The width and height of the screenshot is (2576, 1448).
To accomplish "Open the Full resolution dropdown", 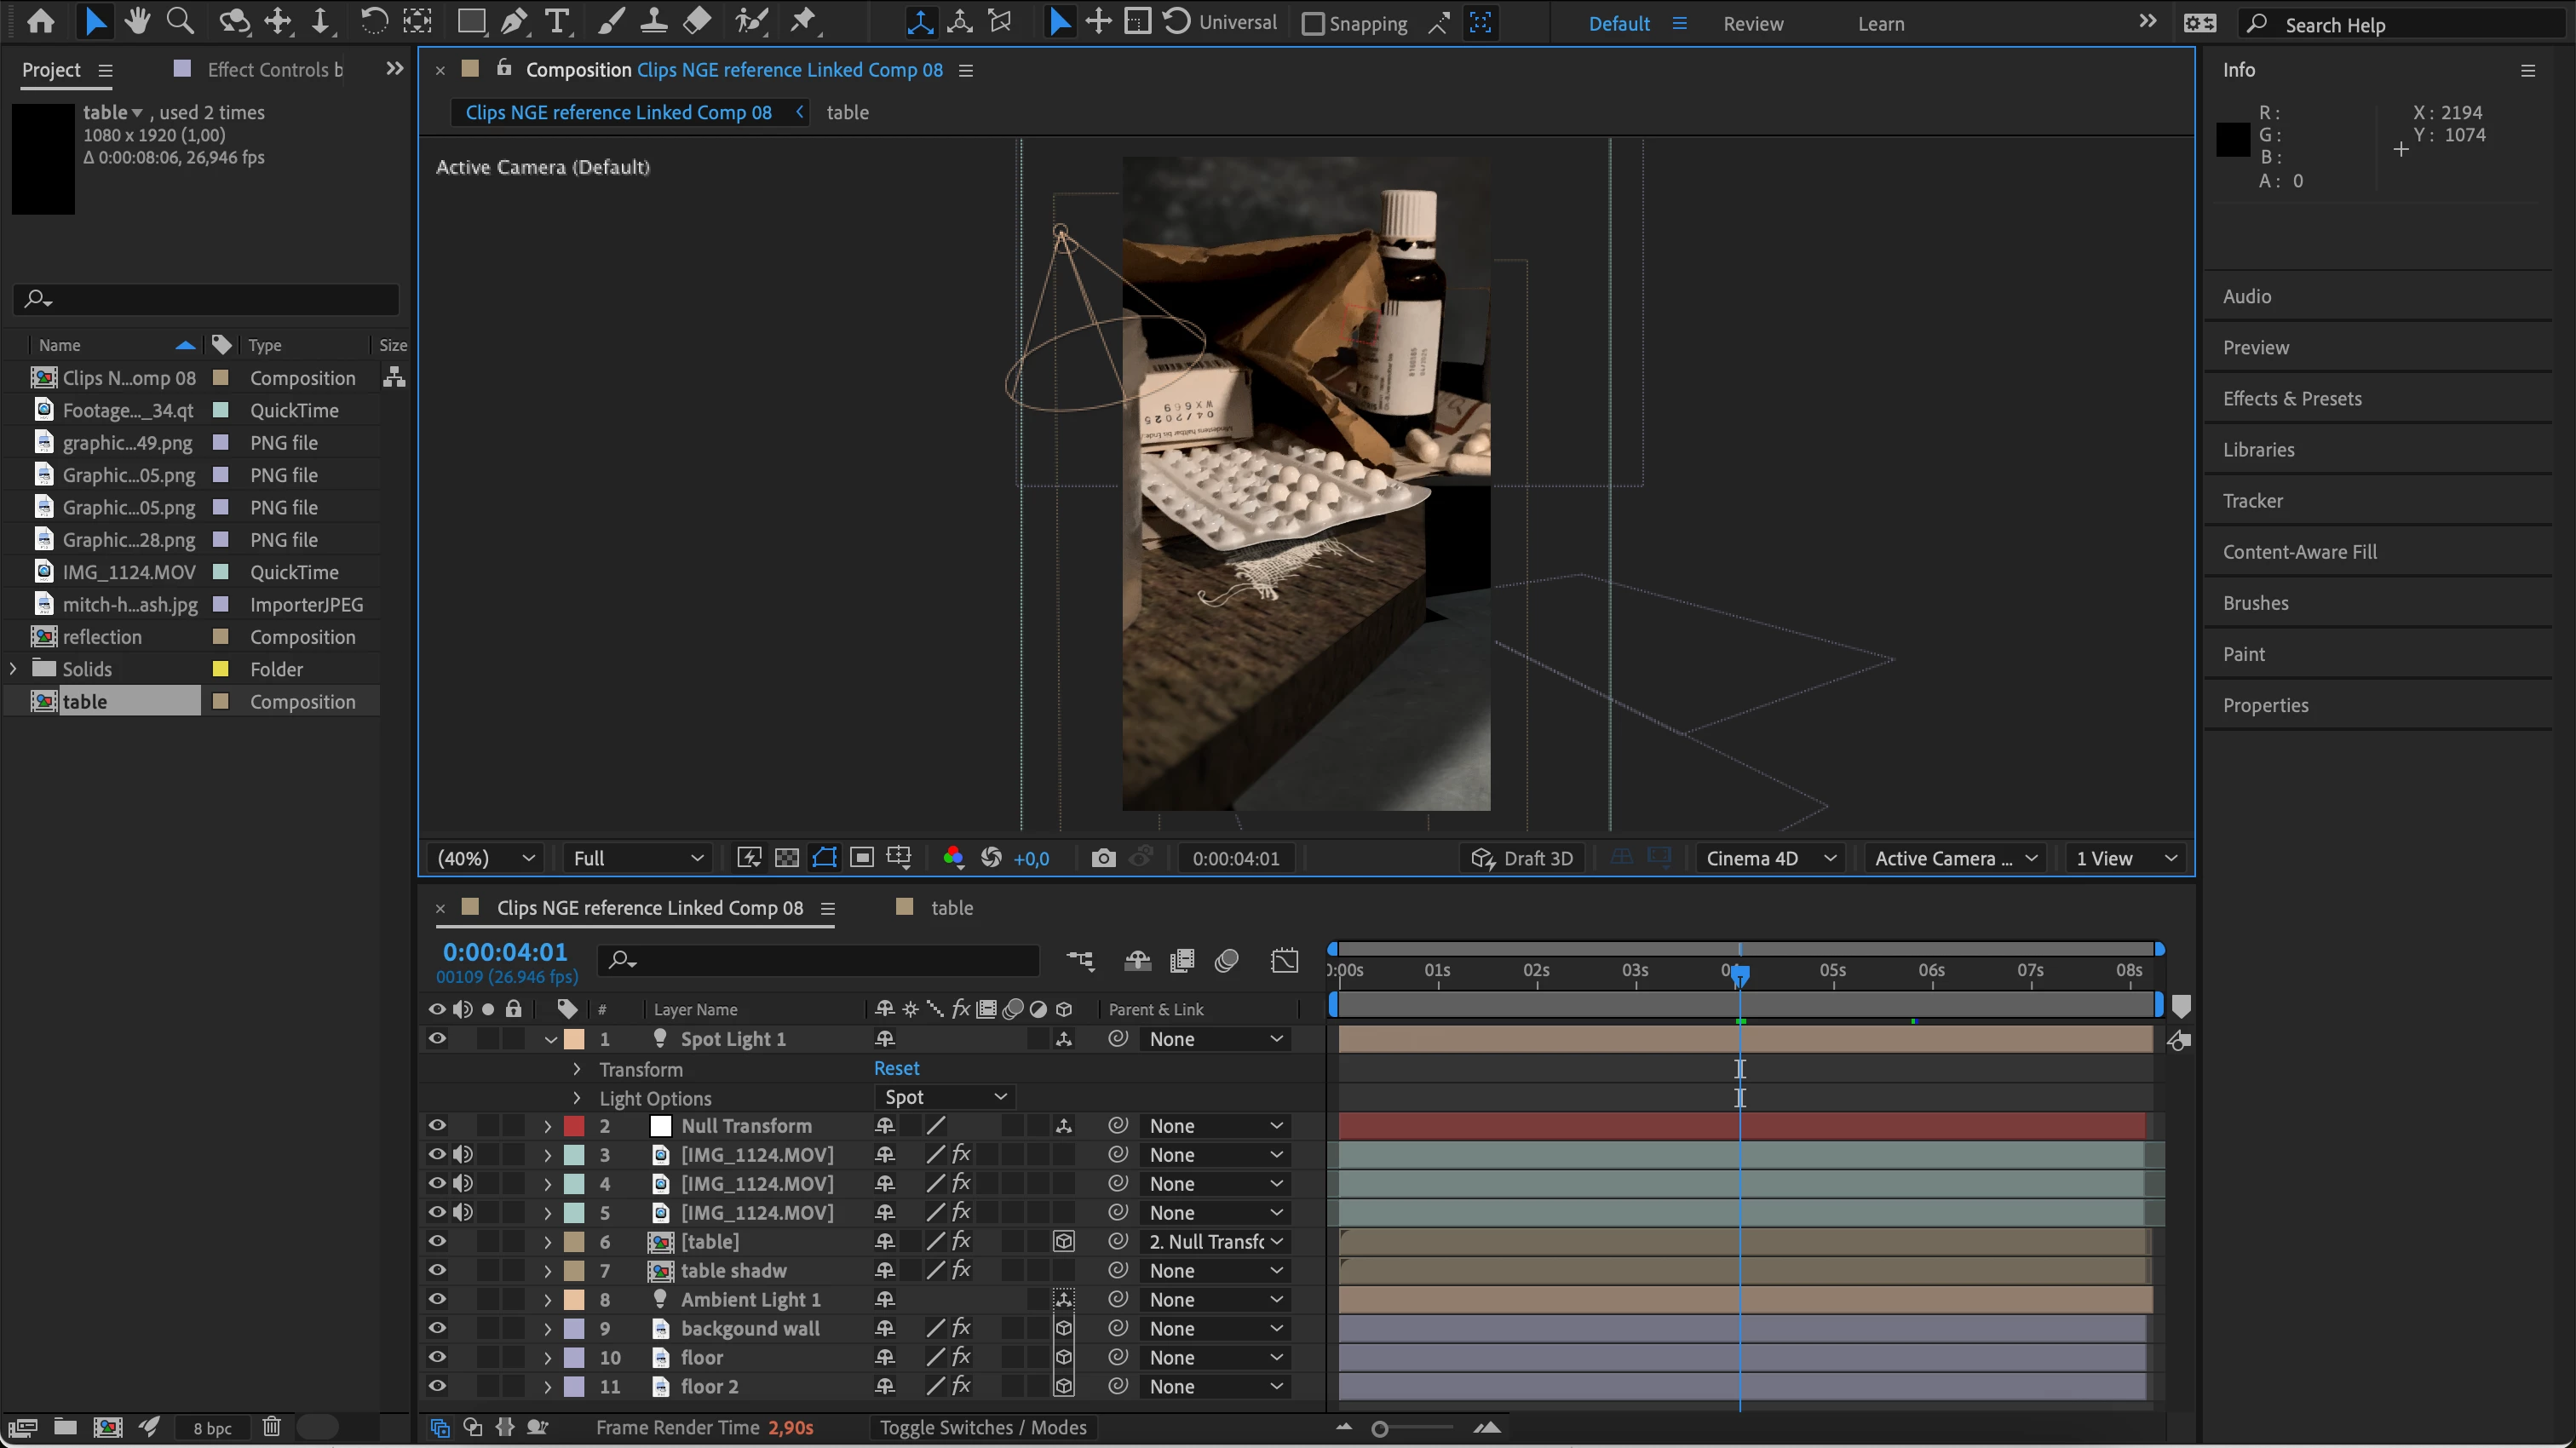I will pos(637,858).
